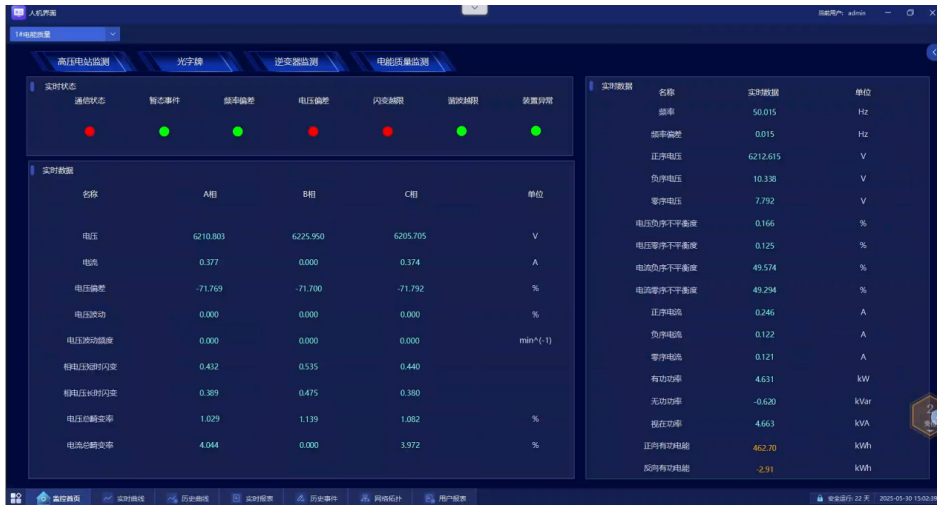
Task: Expand the right-edge side panel arrow
Action: 933,53
